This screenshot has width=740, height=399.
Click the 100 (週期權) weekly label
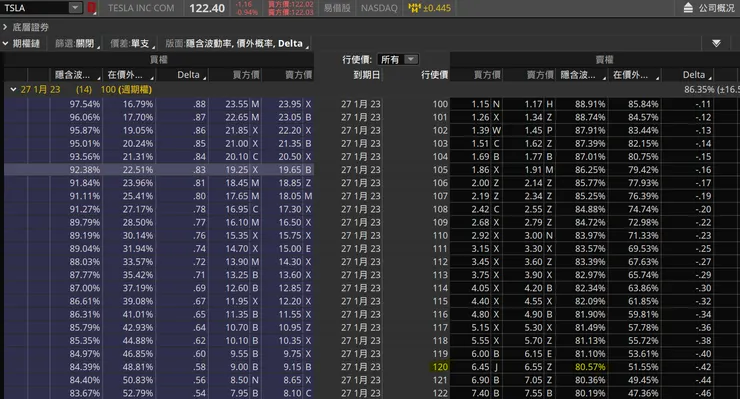126,89
